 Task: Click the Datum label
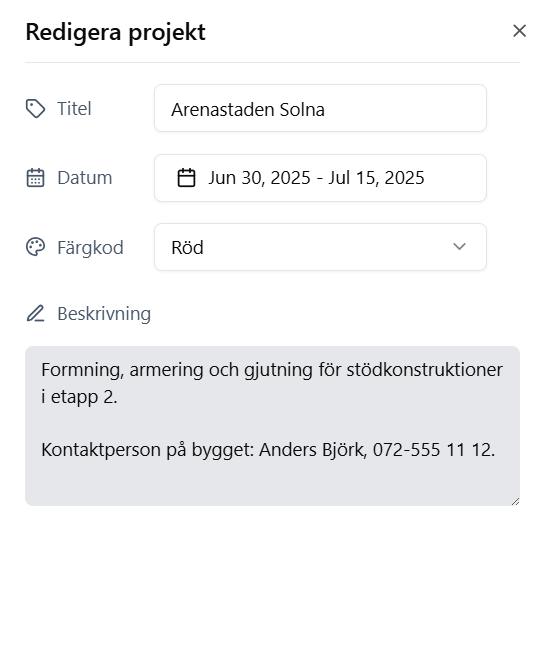[x=85, y=178]
